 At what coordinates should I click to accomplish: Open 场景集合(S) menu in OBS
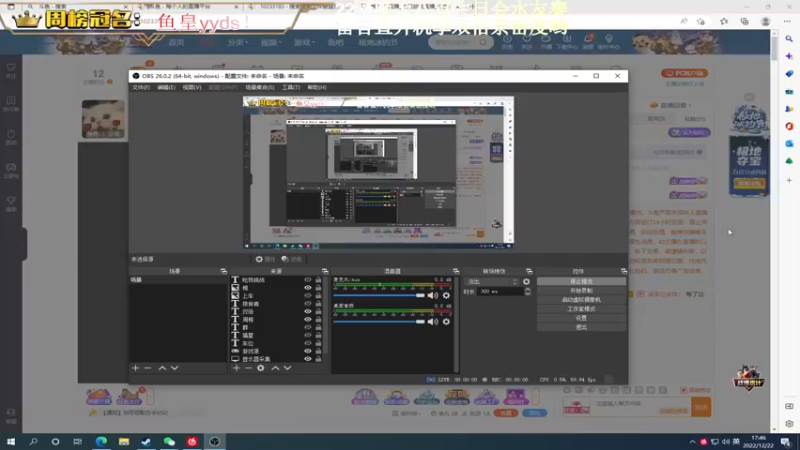pyautogui.click(x=260, y=87)
